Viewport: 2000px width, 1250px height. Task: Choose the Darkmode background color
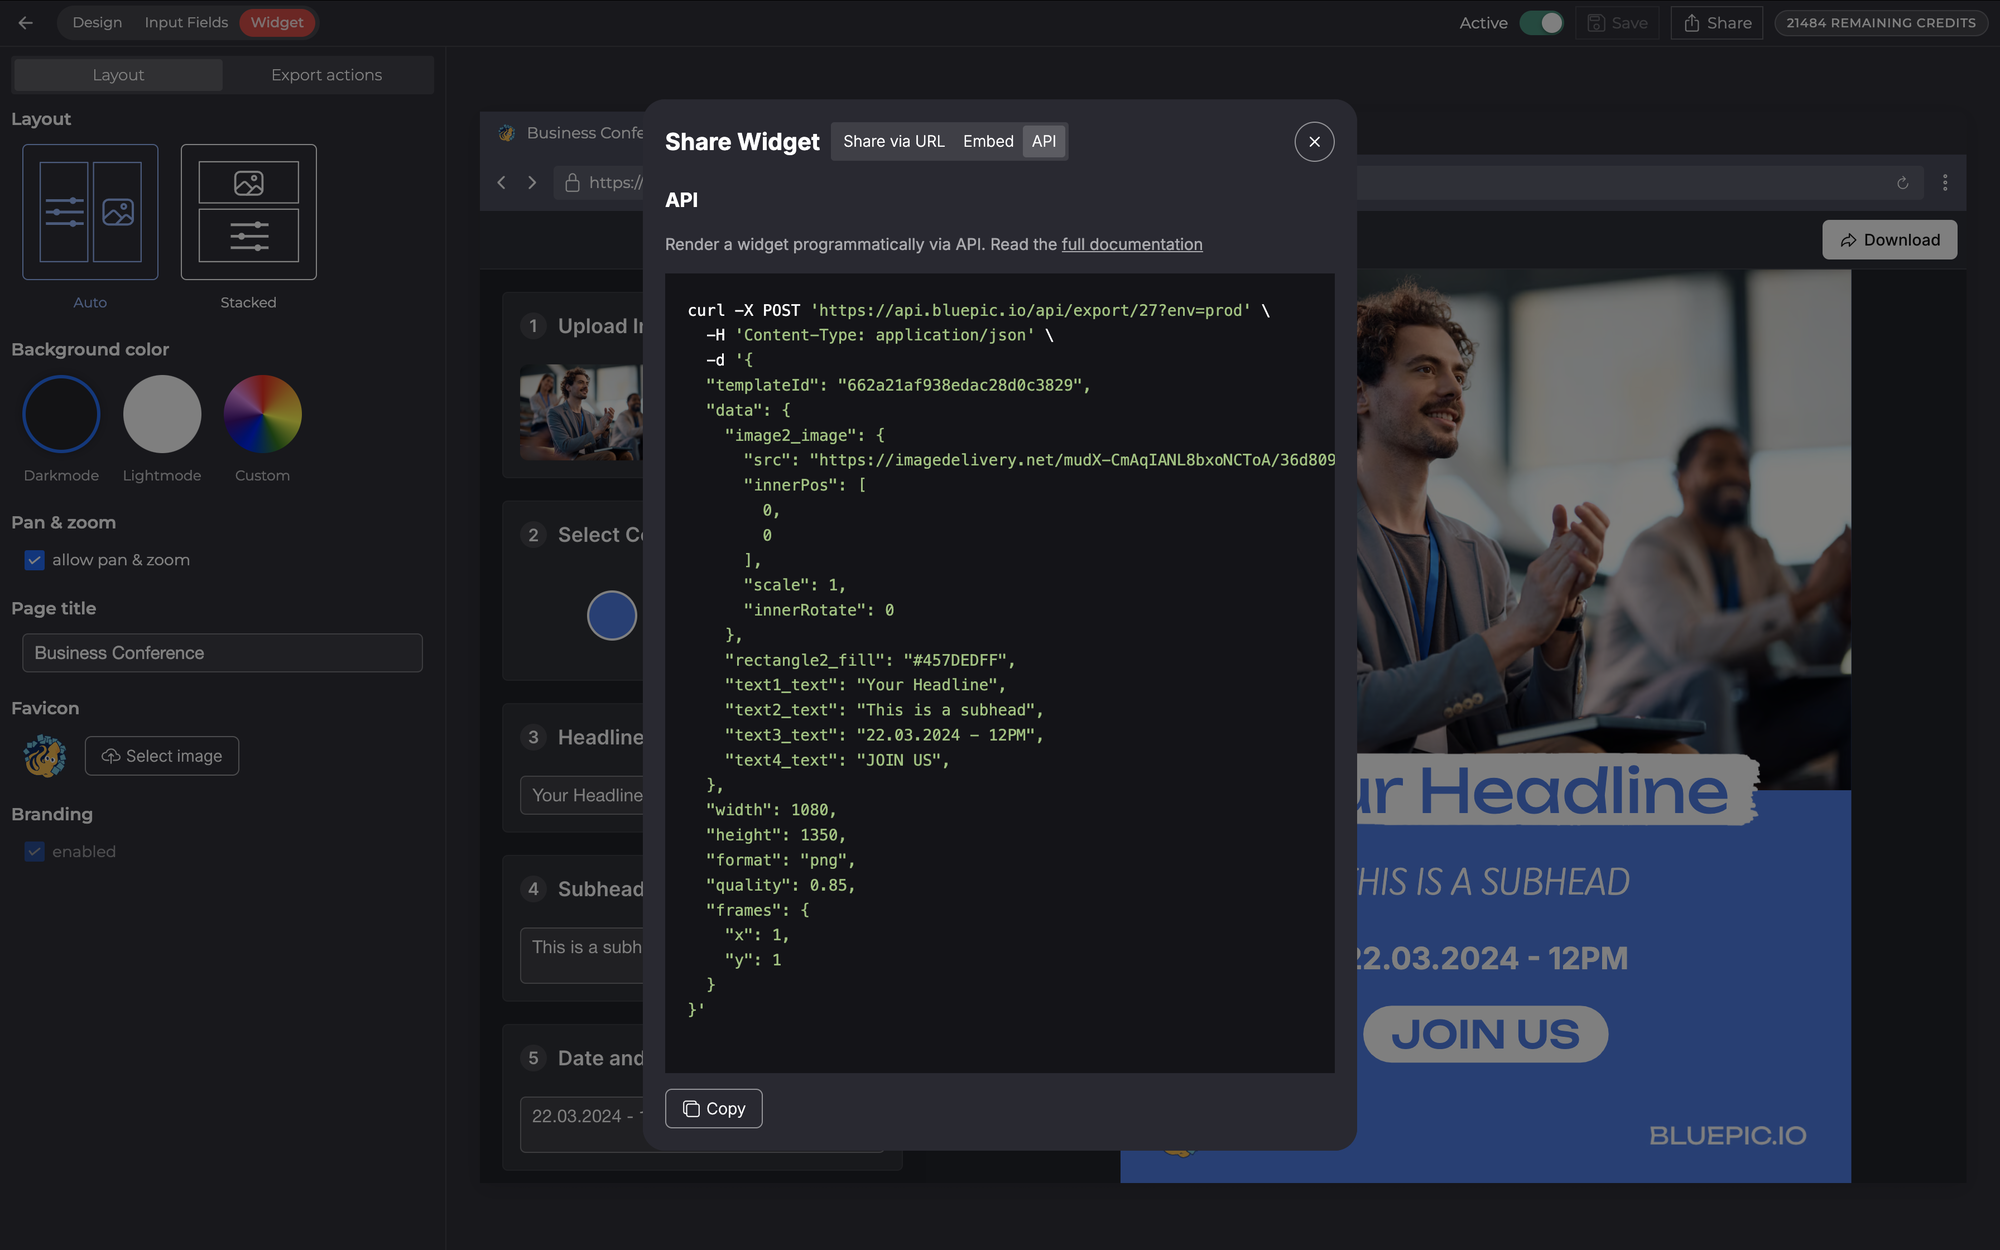[61, 414]
